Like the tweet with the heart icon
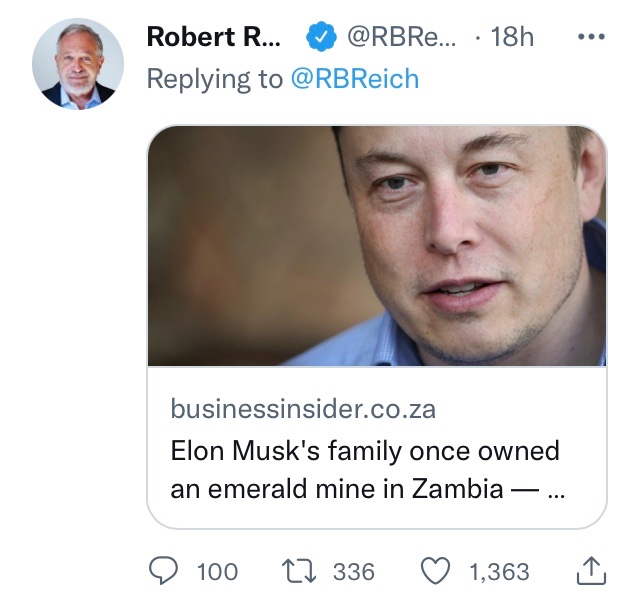 pos(434,571)
